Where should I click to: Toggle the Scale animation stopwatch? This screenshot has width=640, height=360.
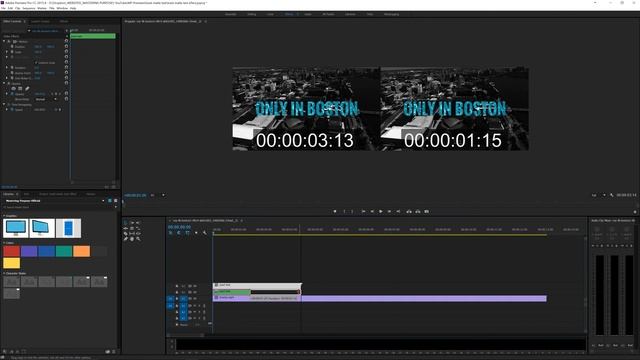[12, 52]
